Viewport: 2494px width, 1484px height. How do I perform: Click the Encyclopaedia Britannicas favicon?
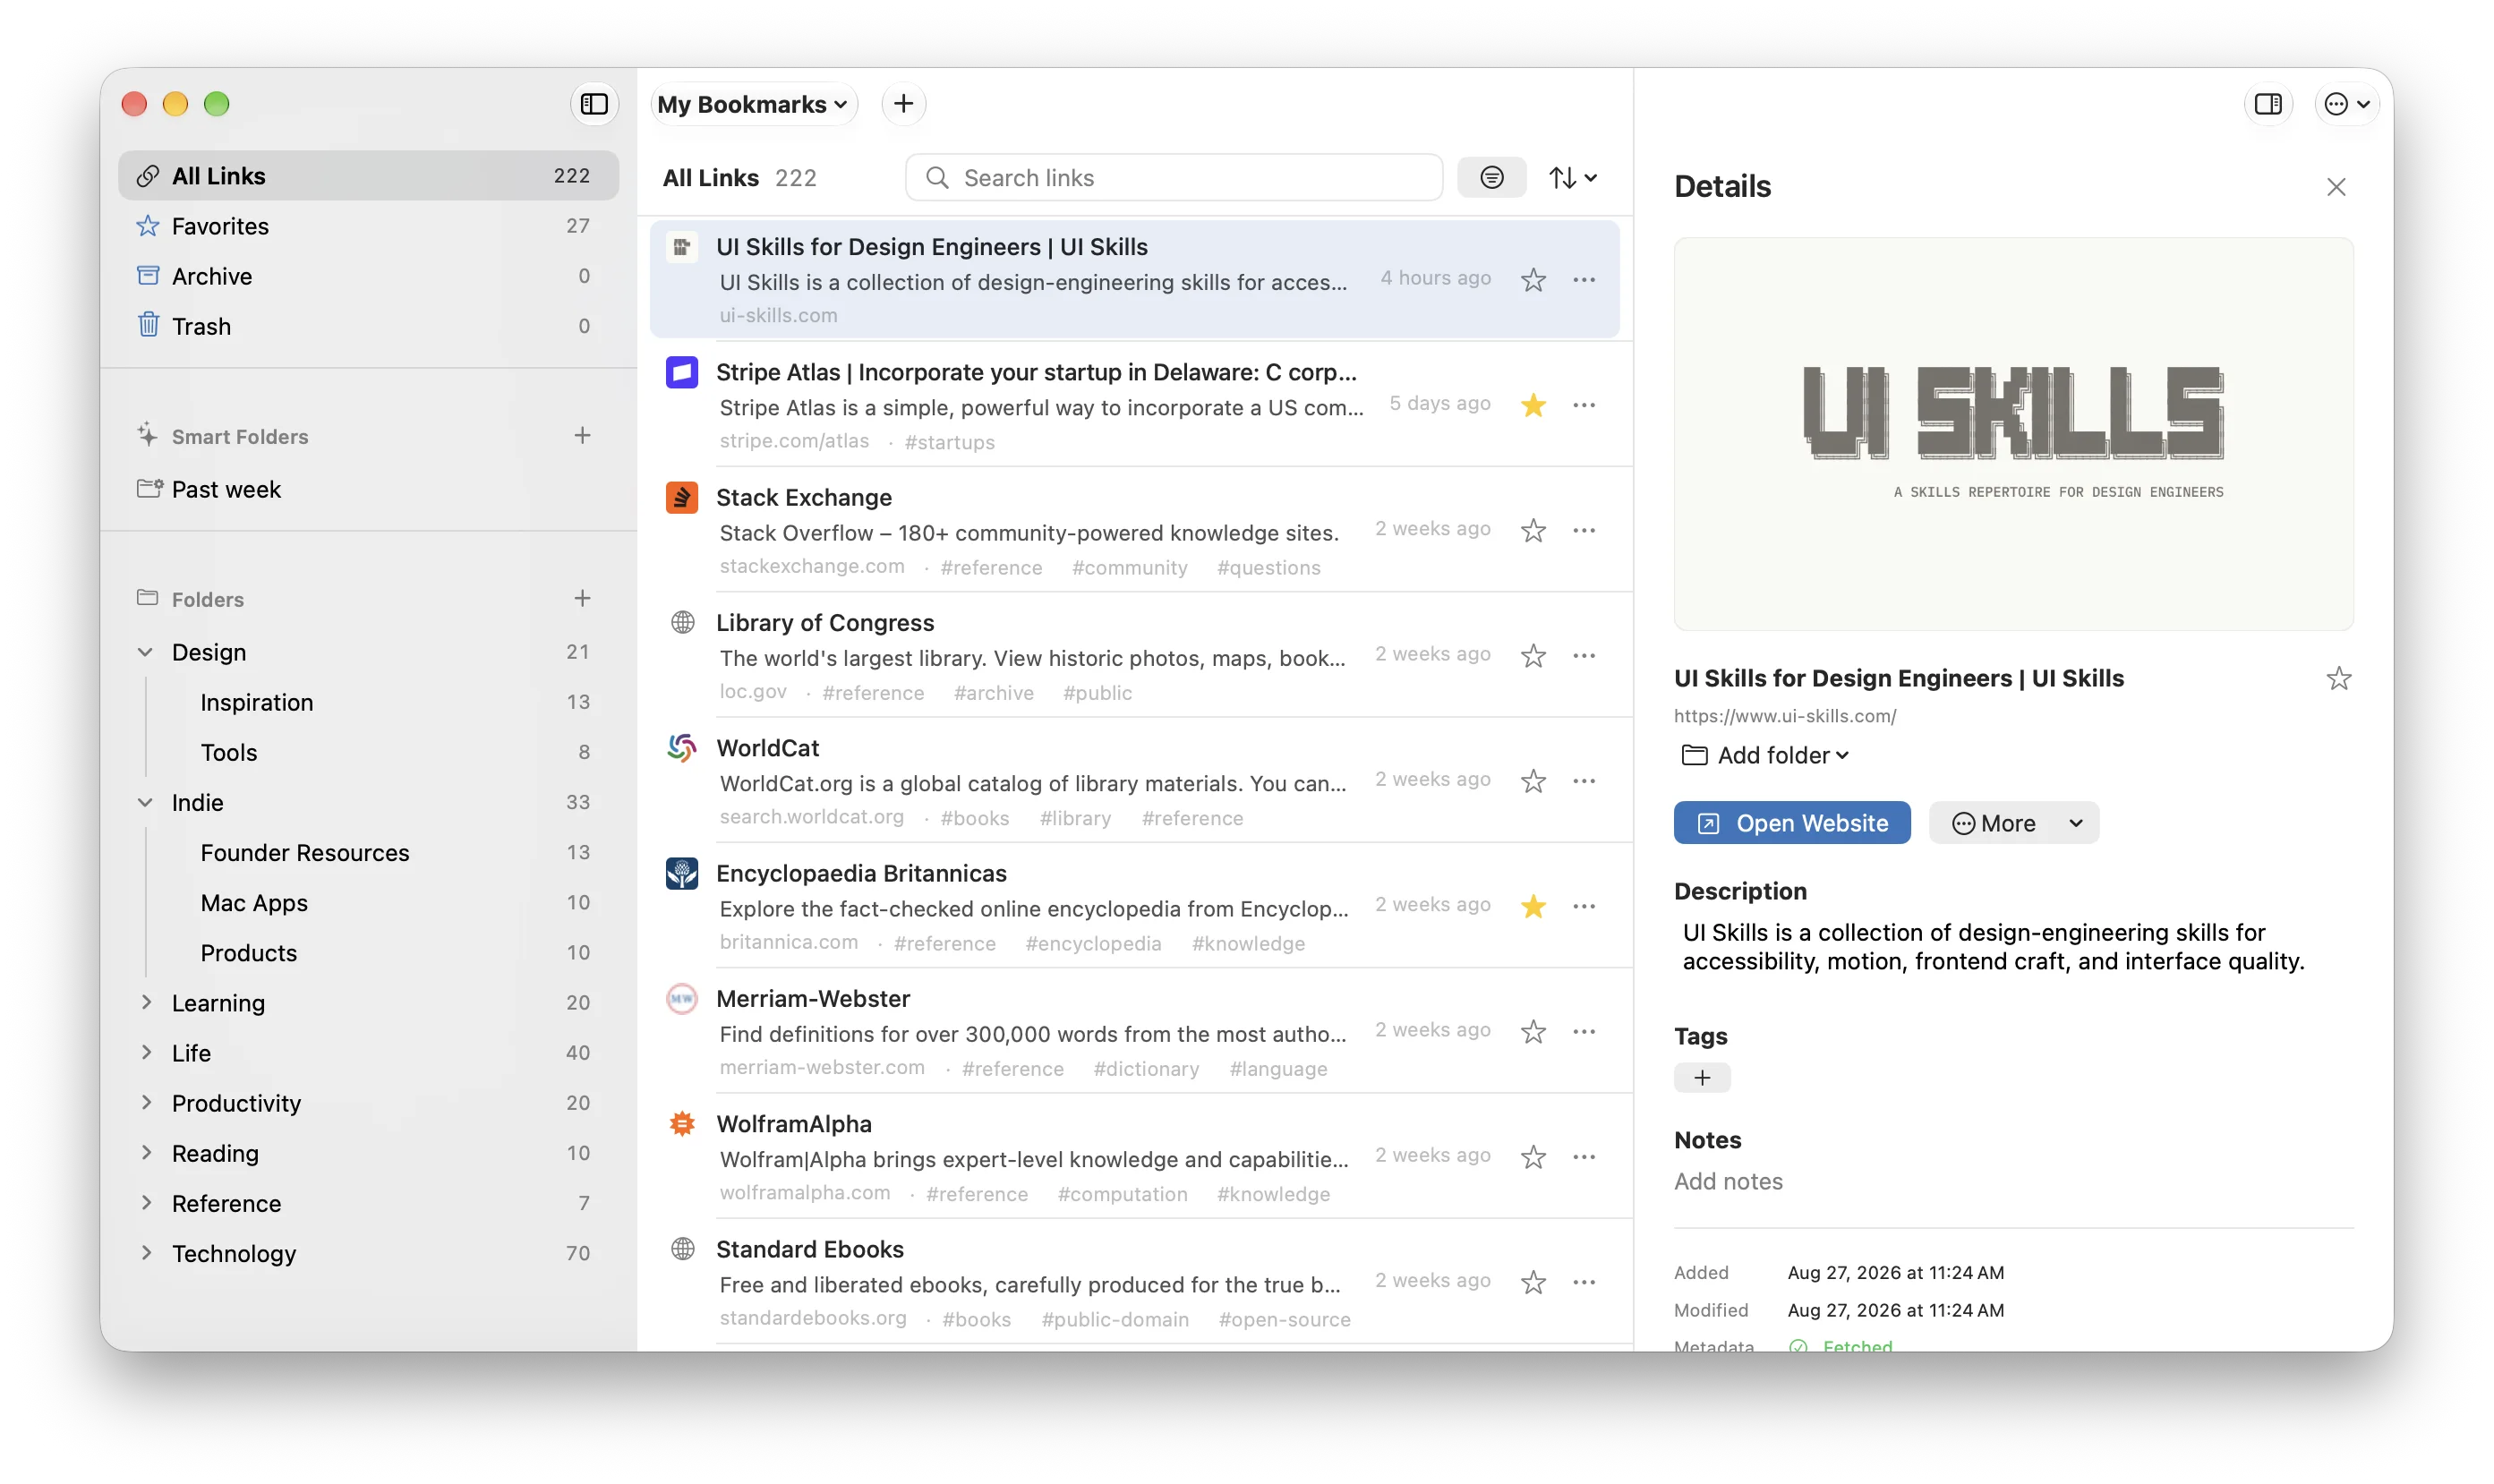point(682,874)
